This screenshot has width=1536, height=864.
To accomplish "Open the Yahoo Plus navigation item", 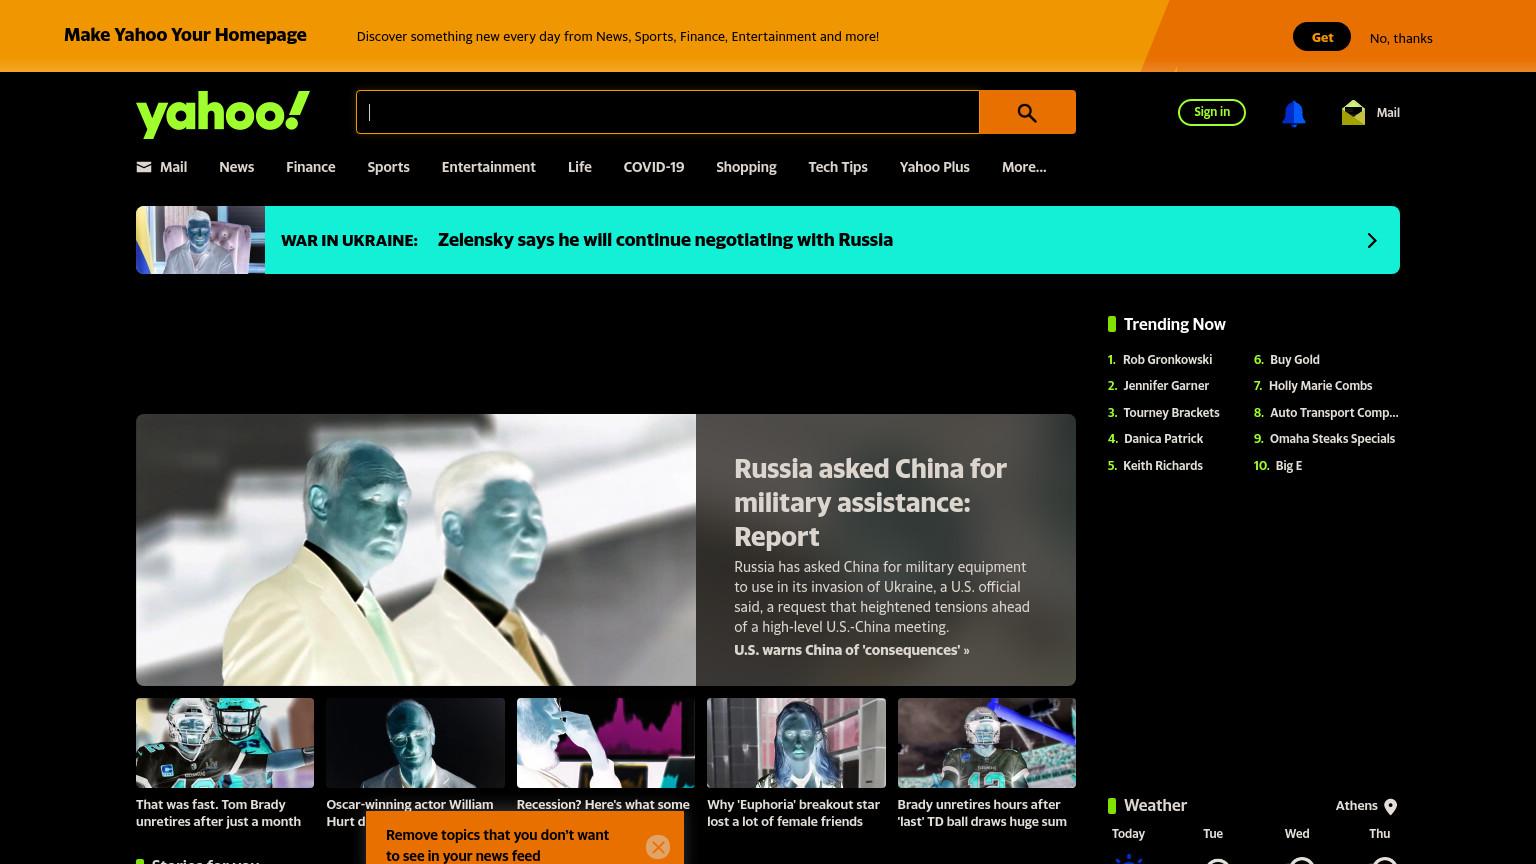I will (935, 167).
